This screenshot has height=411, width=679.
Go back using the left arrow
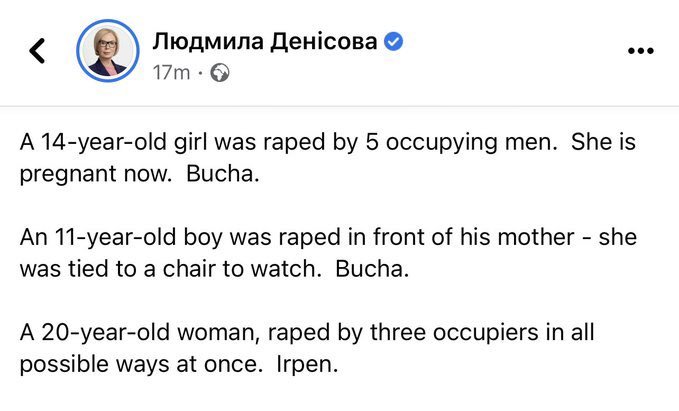pyautogui.click(x=39, y=51)
